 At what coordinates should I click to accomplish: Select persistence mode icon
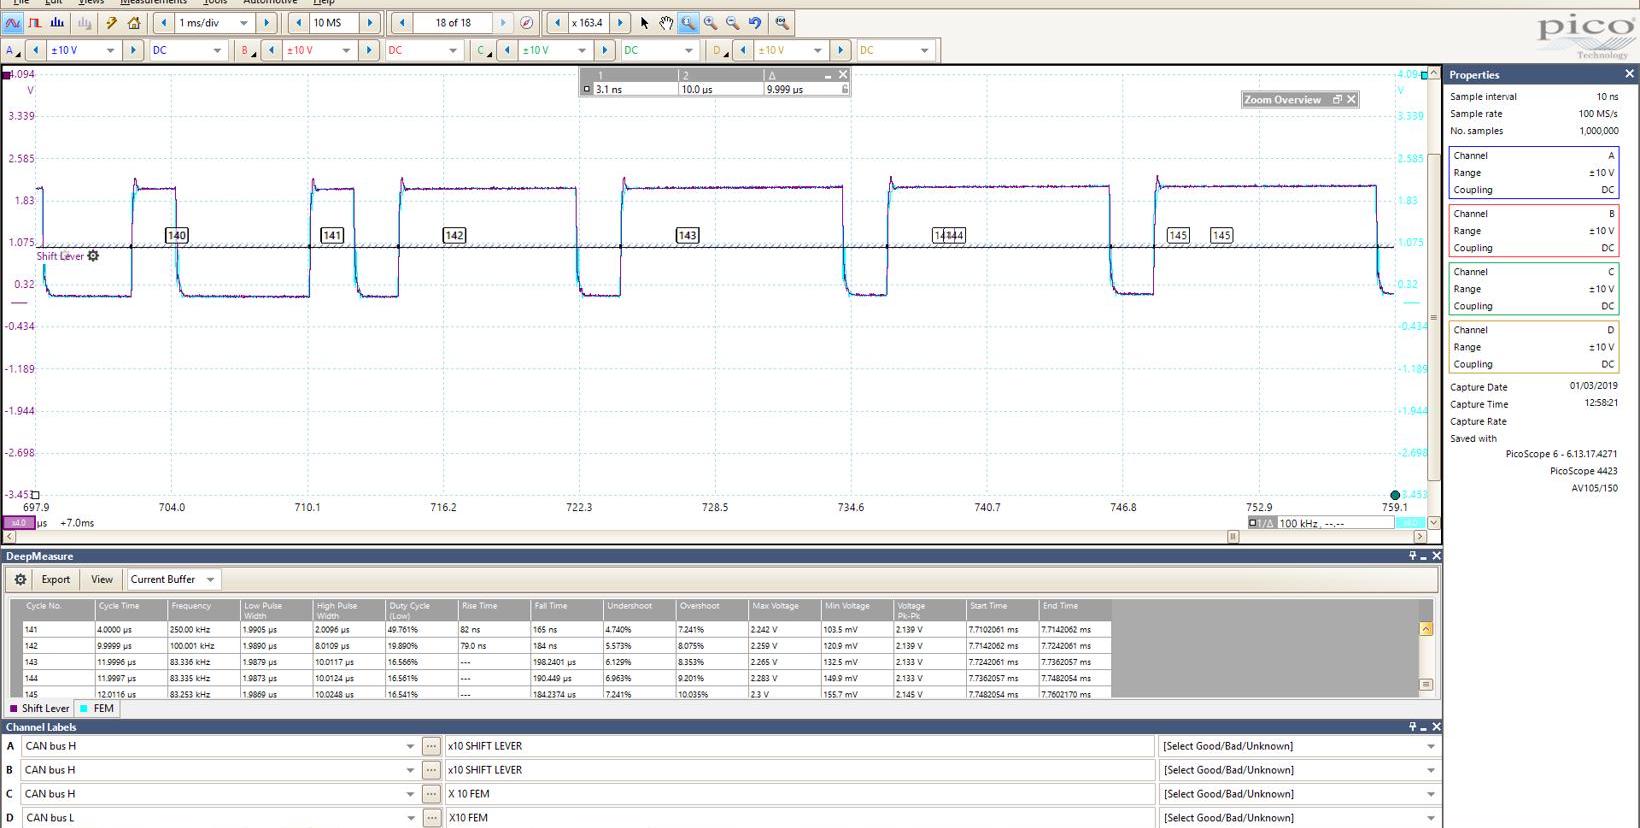click(x=35, y=22)
